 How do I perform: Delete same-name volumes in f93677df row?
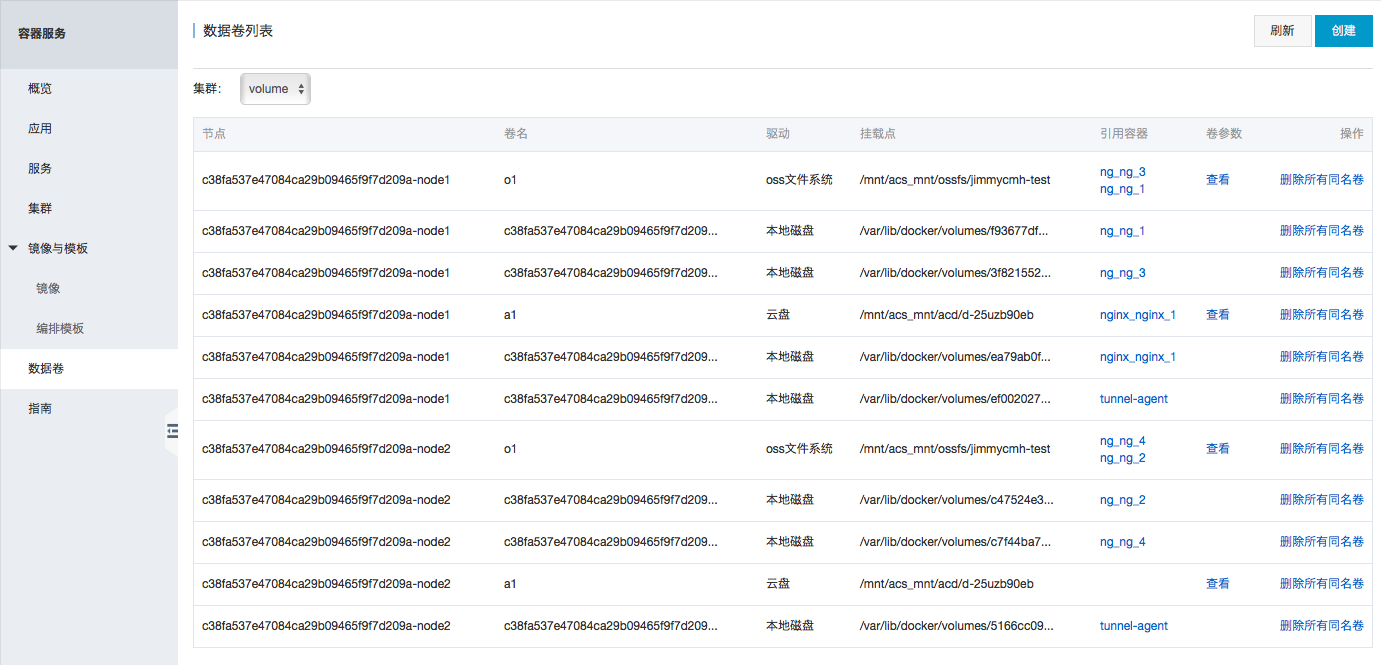(x=1321, y=231)
